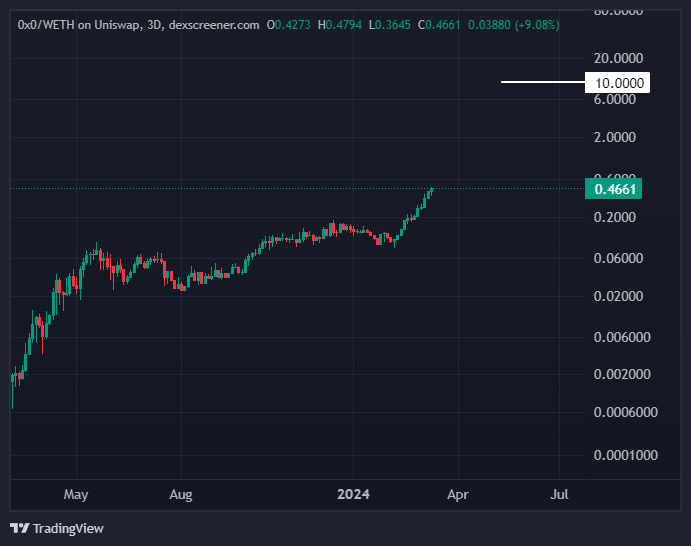Click the 2.0000 price axis label

[x=614, y=137]
